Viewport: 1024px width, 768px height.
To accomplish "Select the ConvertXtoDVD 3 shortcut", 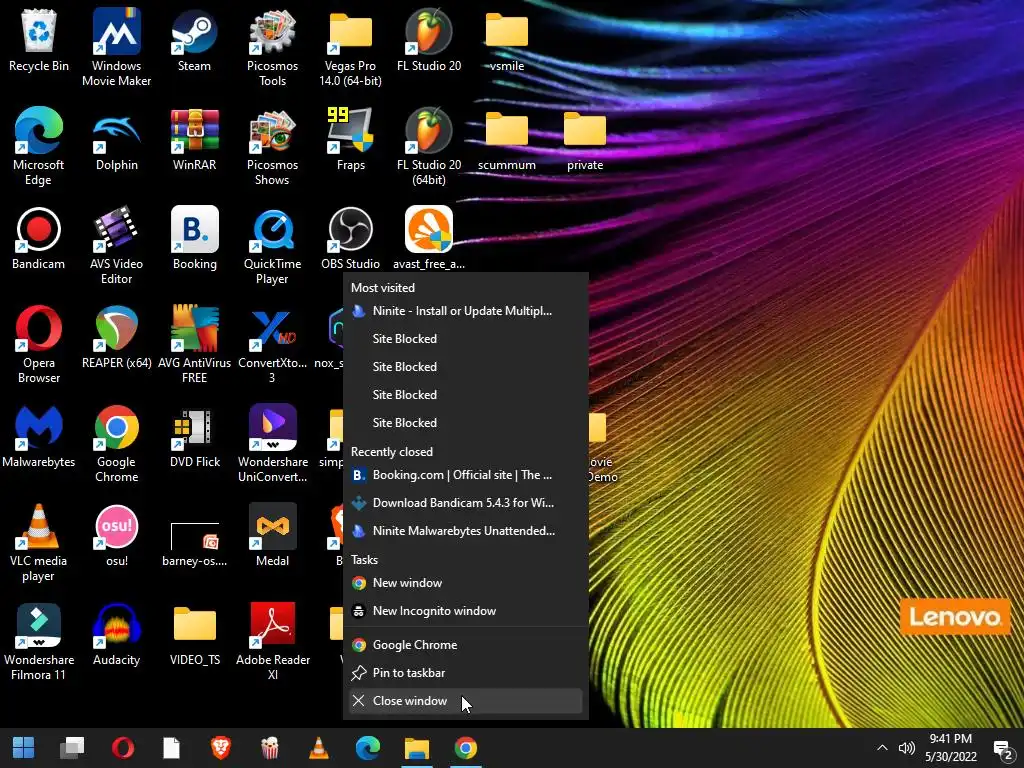I will pyautogui.click(x=272, y=344).
